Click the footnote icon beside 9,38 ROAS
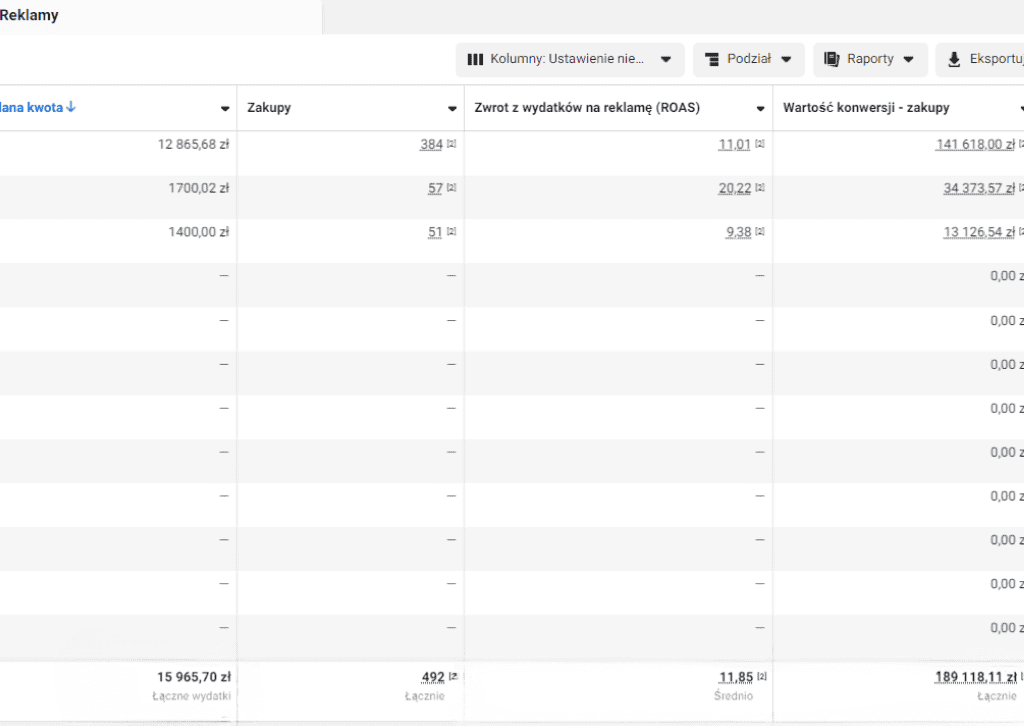 point(759,232)
